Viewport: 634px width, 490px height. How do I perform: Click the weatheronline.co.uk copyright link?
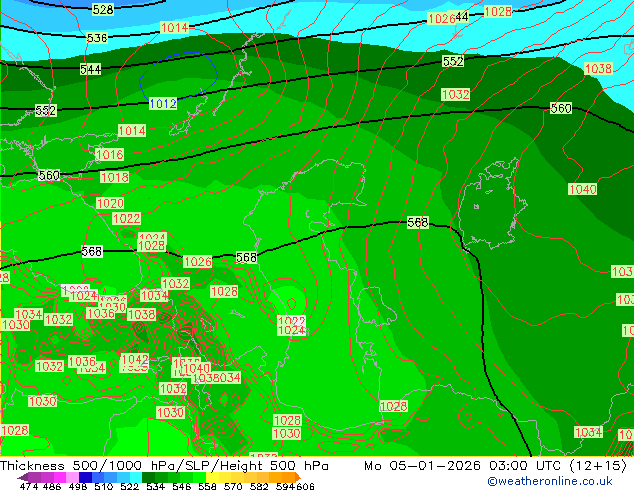[x=550, y=481]
